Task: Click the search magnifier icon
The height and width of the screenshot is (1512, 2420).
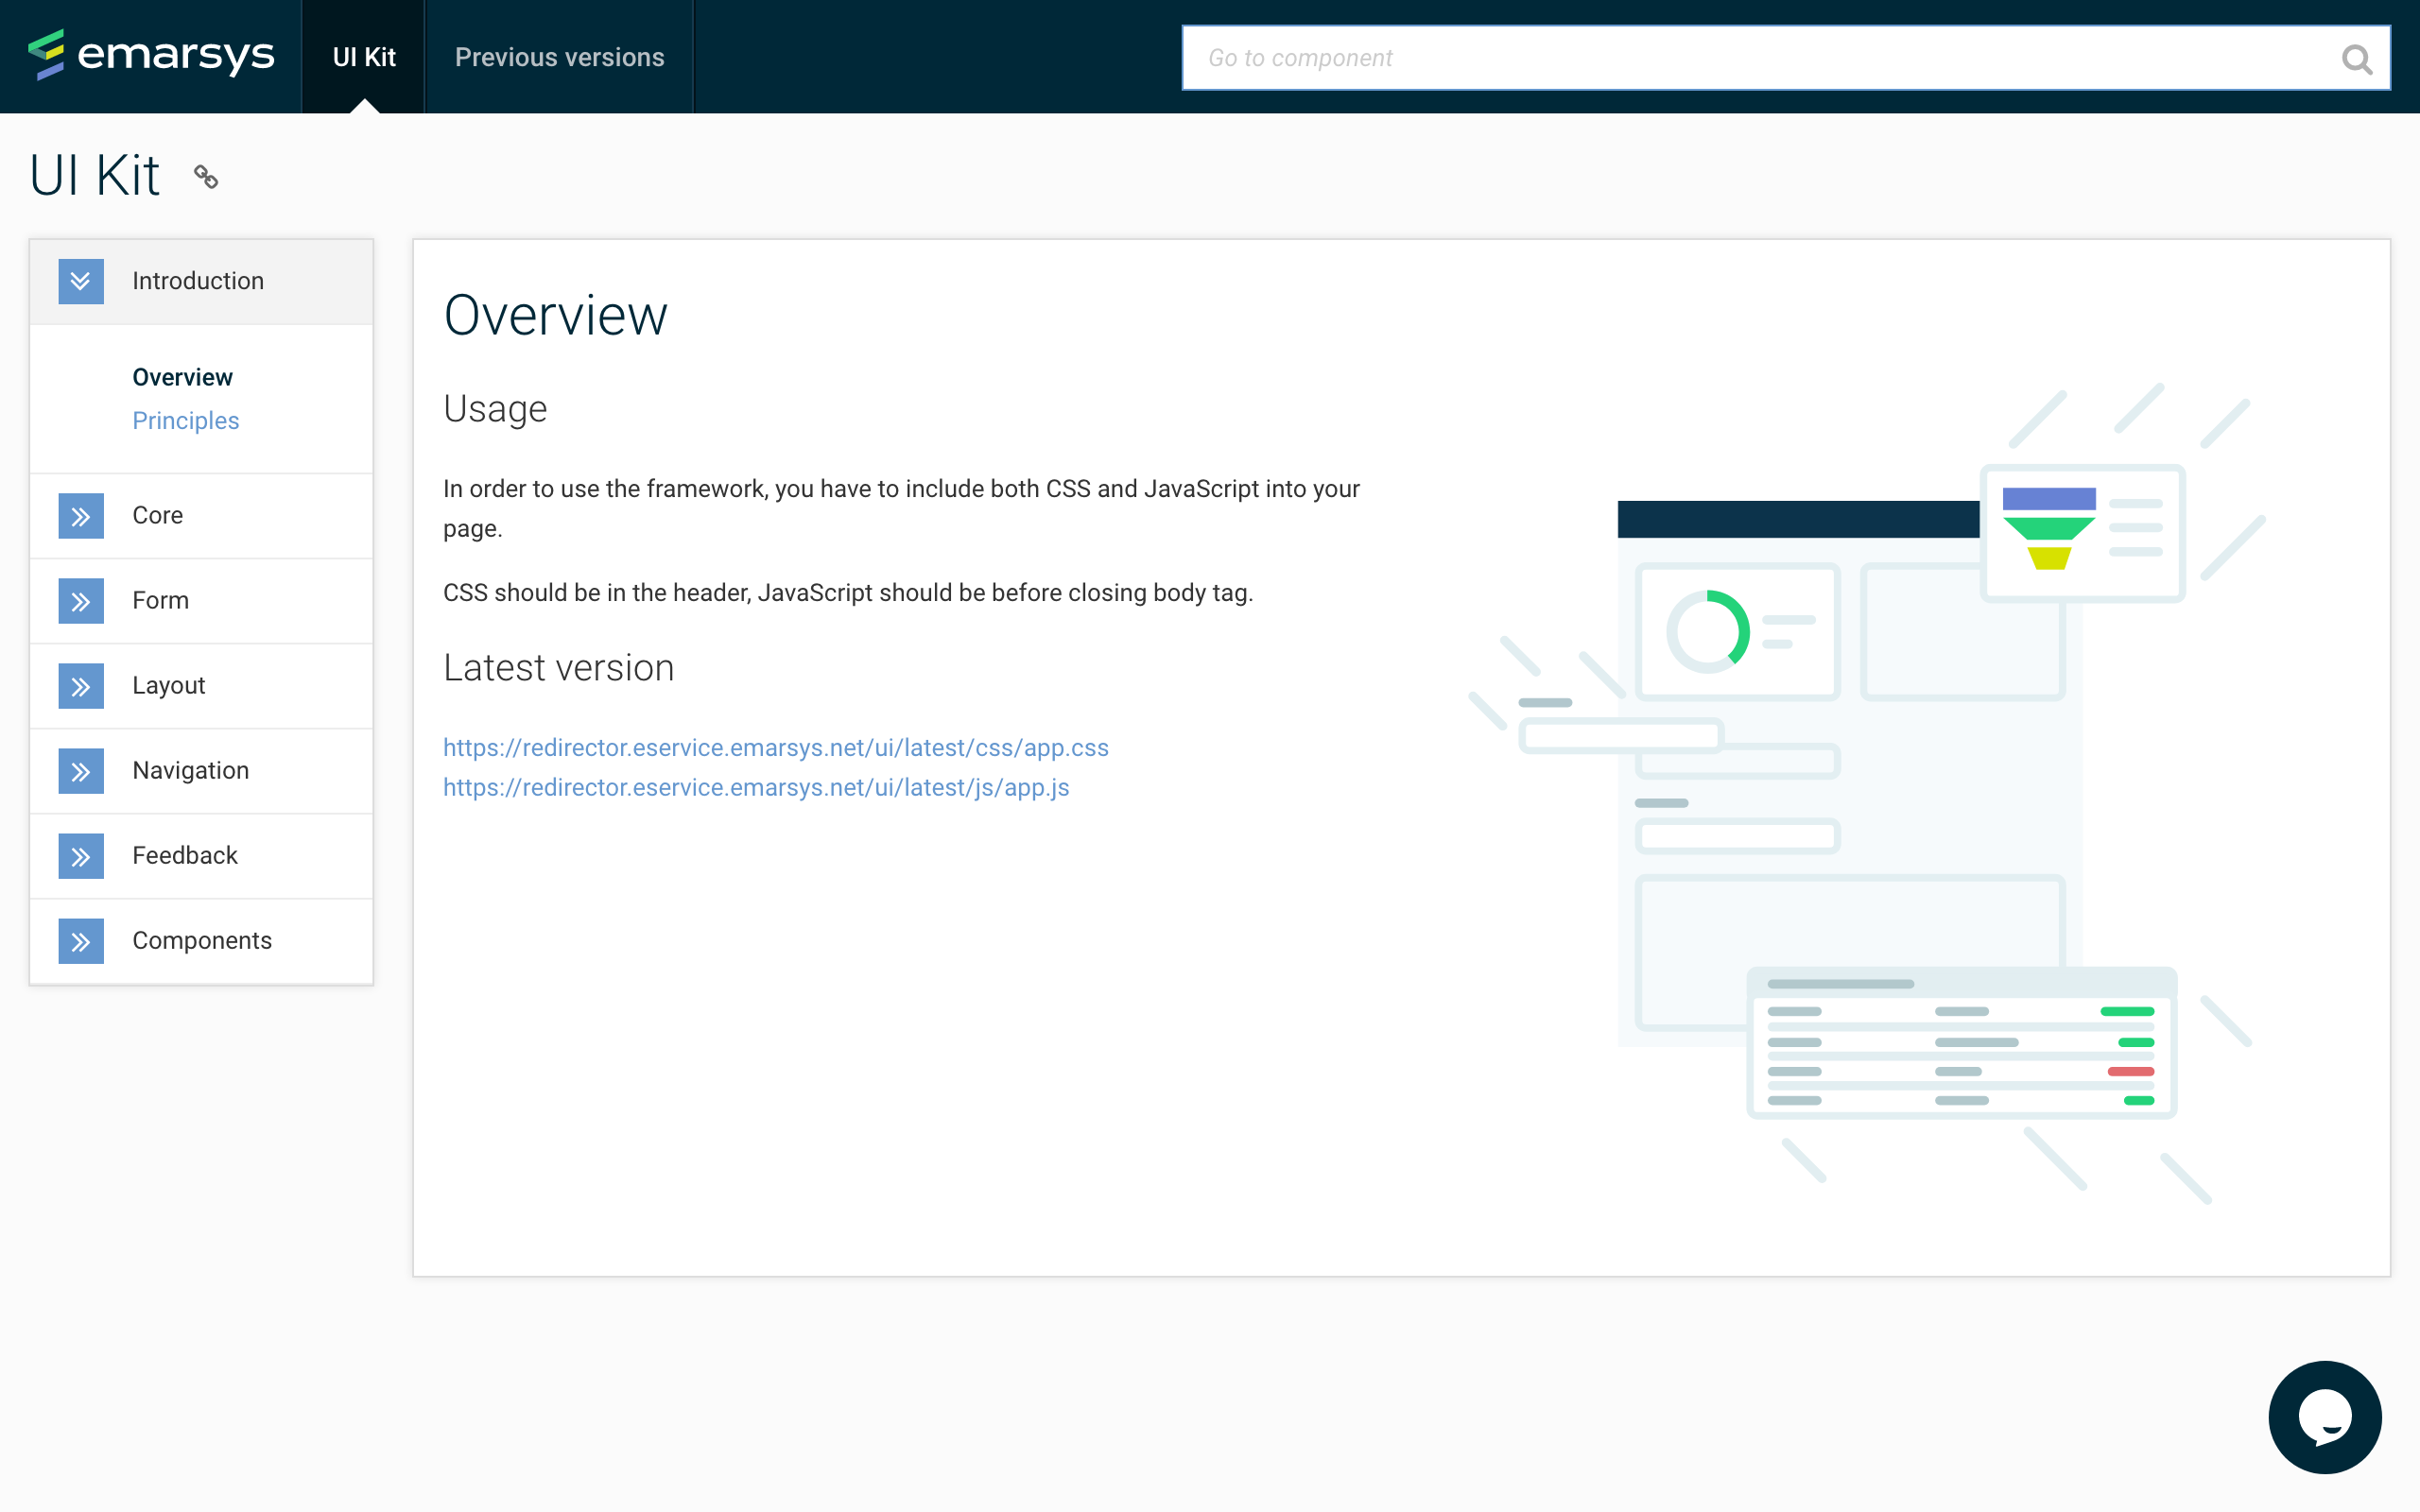Action: [2356, 59]
